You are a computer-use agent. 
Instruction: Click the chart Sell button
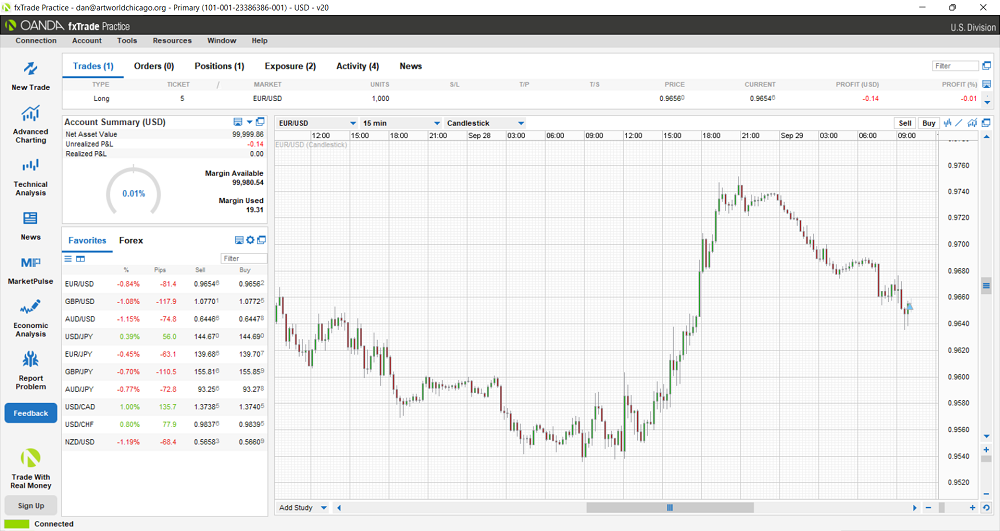pos(905,123)
